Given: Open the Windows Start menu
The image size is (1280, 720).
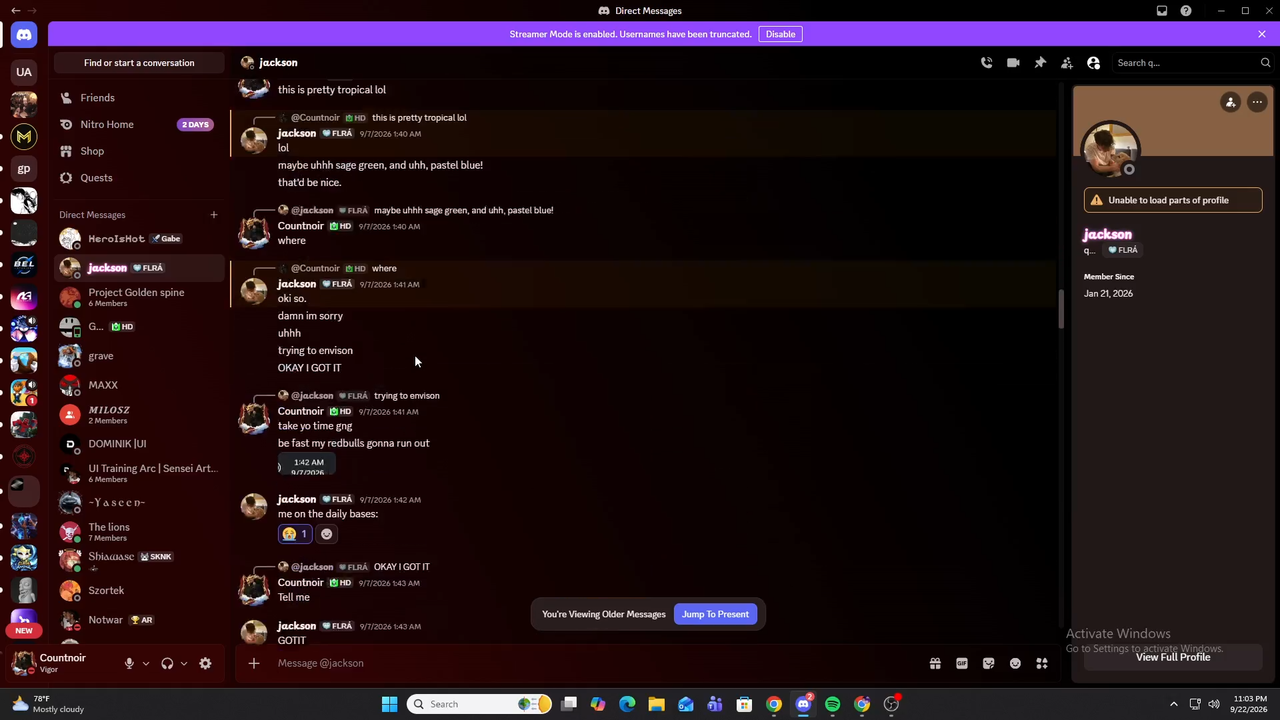Looking at the screenshot, I should [389, 704].
